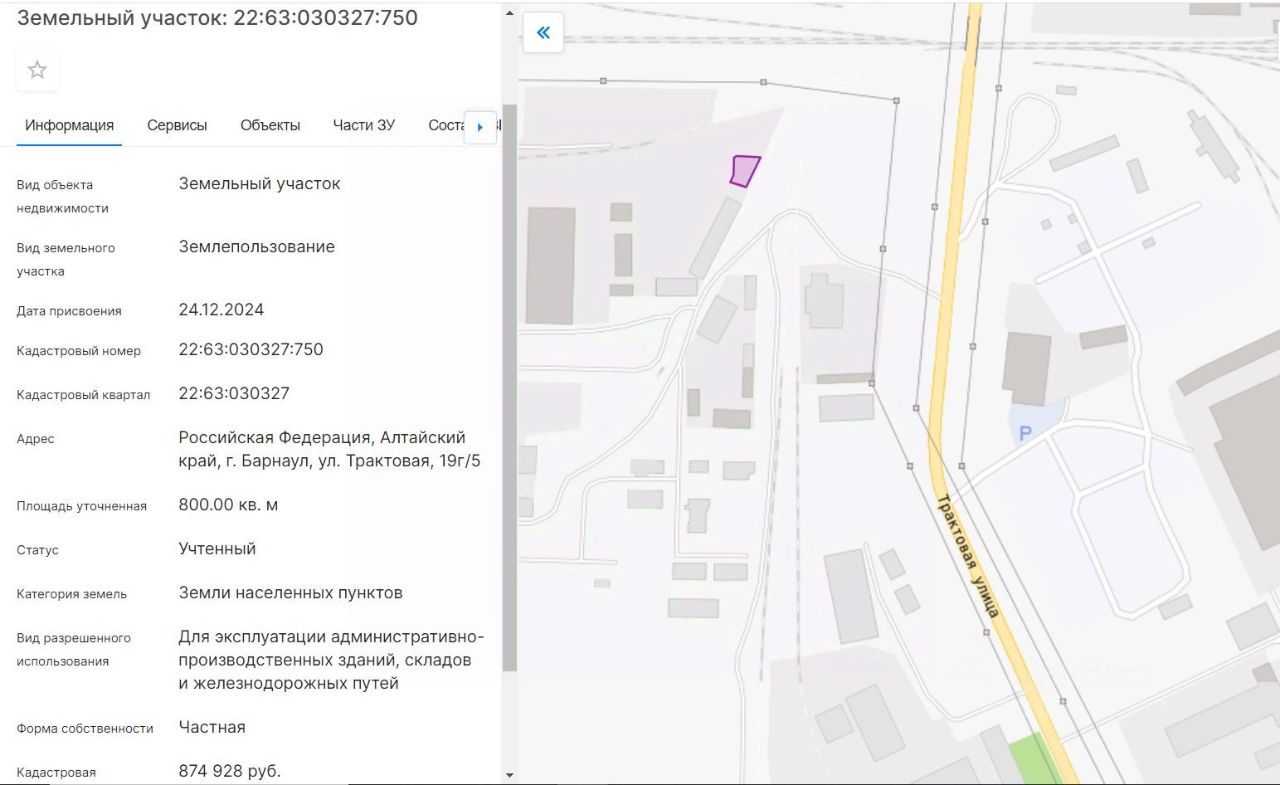Click the ownership form value Частная
The height and width of the screenshot is (785, 1280).
(x=212, y=727)
